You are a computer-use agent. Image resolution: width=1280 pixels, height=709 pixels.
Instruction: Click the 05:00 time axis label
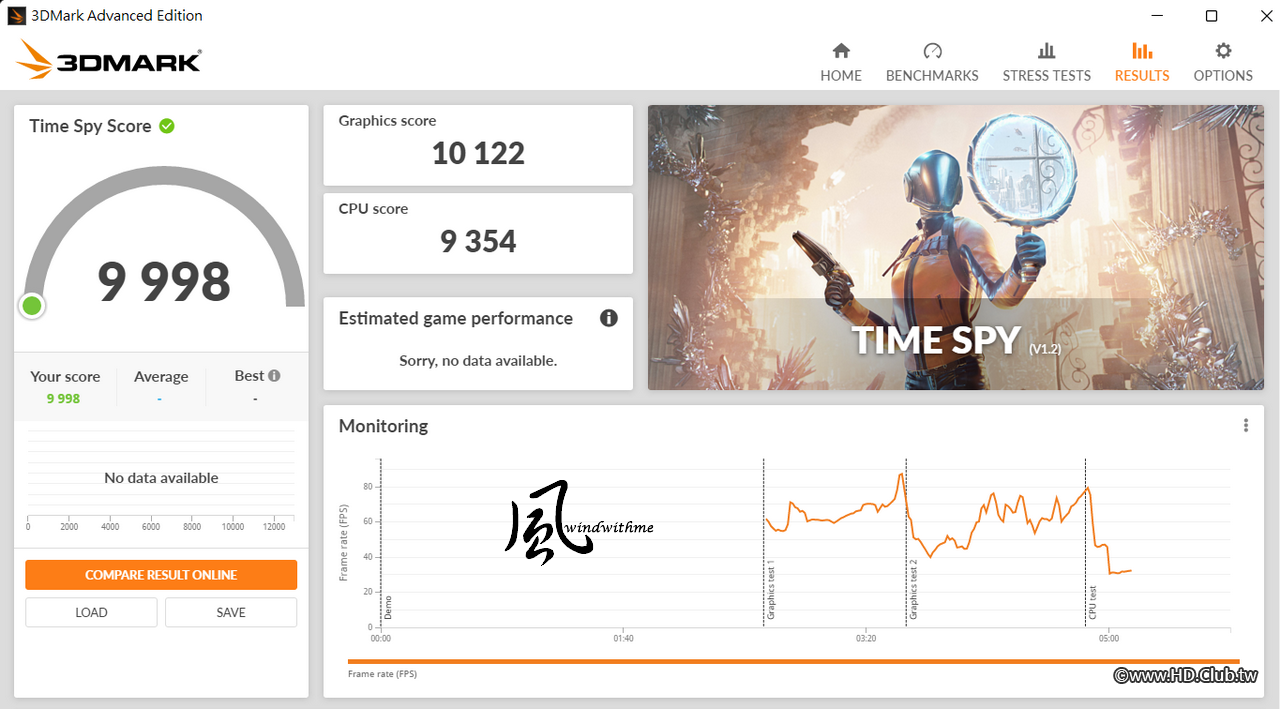(1108, 638)
